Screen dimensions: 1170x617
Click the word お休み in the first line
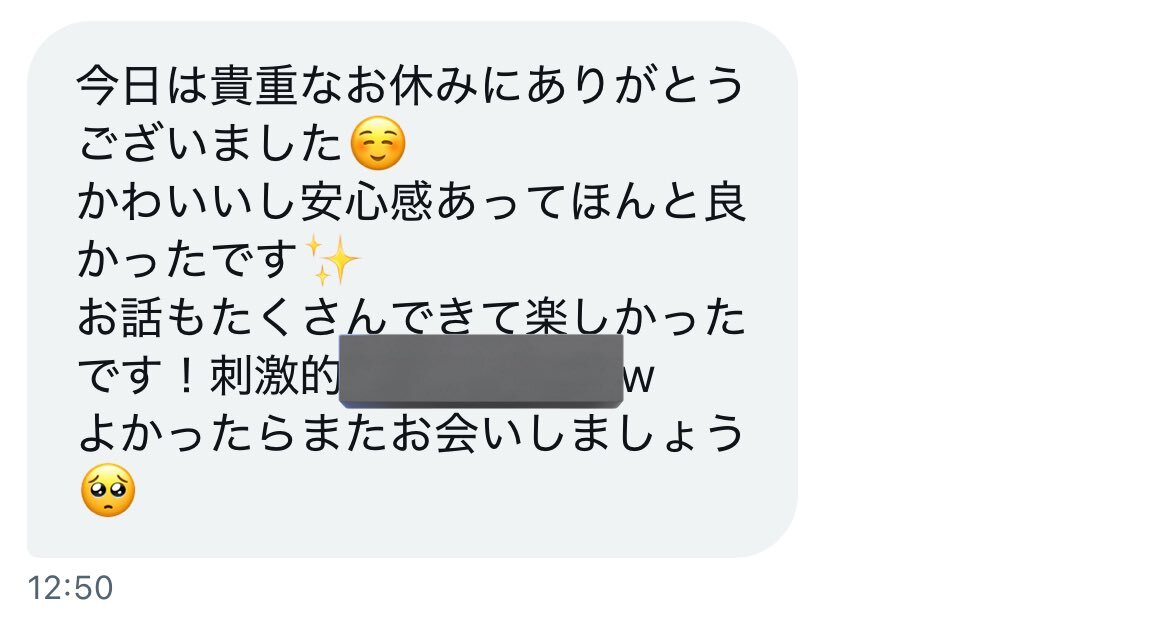coord(412,85)
